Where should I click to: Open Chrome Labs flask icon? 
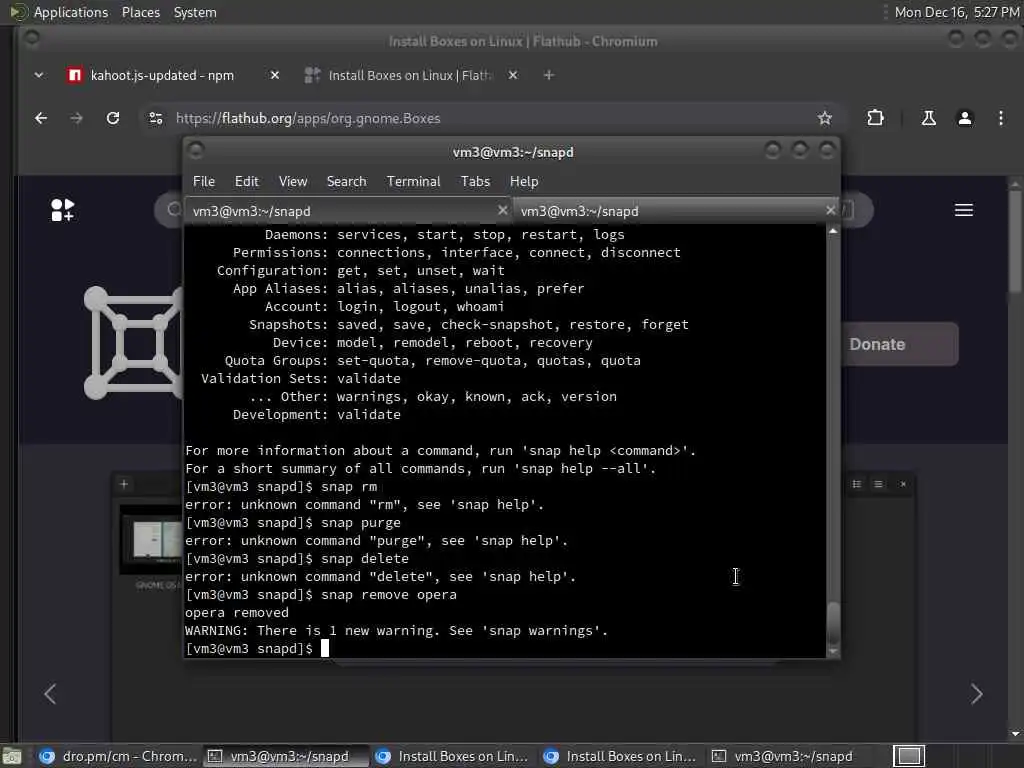929,118
